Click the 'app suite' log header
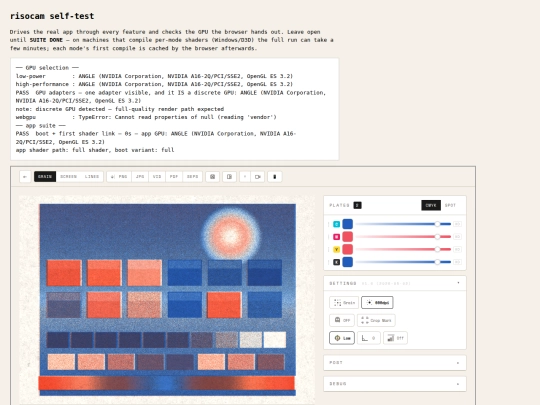This screenshot has height=405, width=540. pos(41,126)
